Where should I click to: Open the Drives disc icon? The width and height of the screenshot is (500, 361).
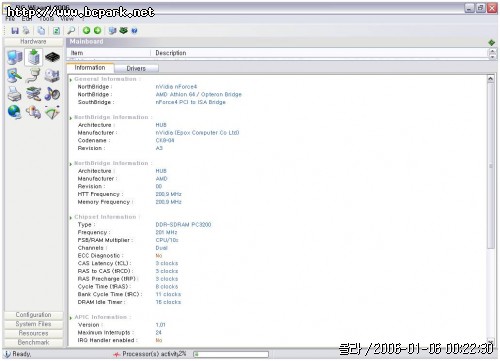point(52,76)
